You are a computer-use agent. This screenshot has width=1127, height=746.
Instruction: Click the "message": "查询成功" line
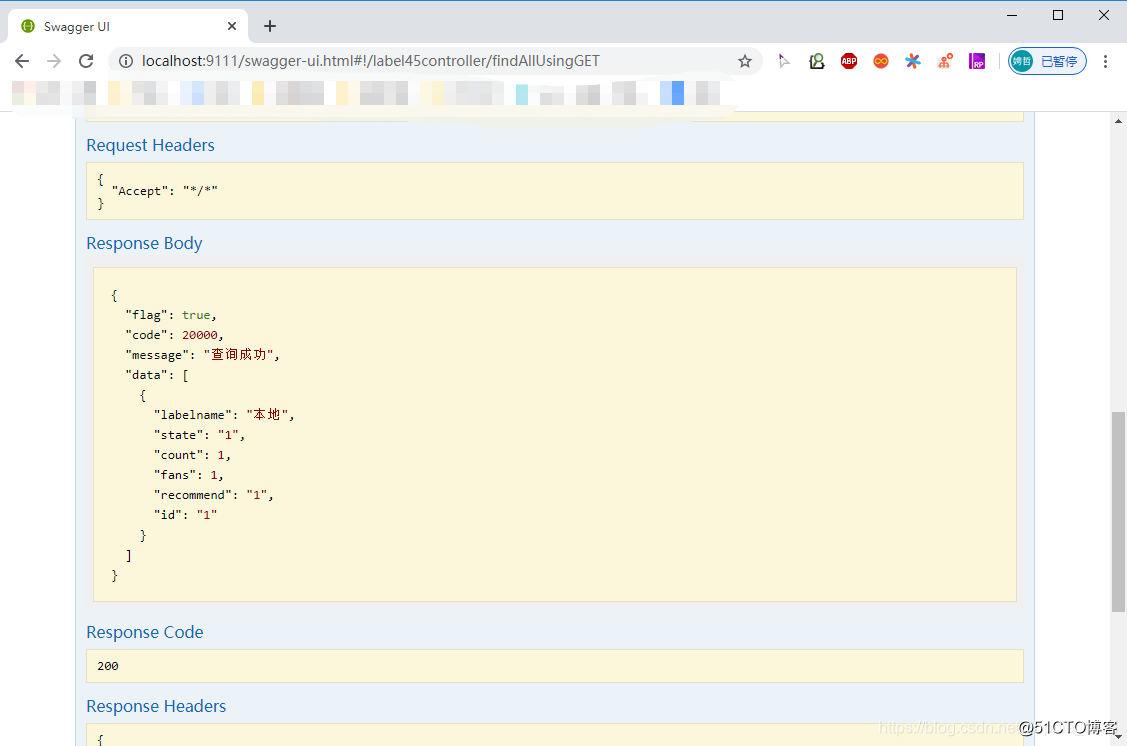[202, 355]
